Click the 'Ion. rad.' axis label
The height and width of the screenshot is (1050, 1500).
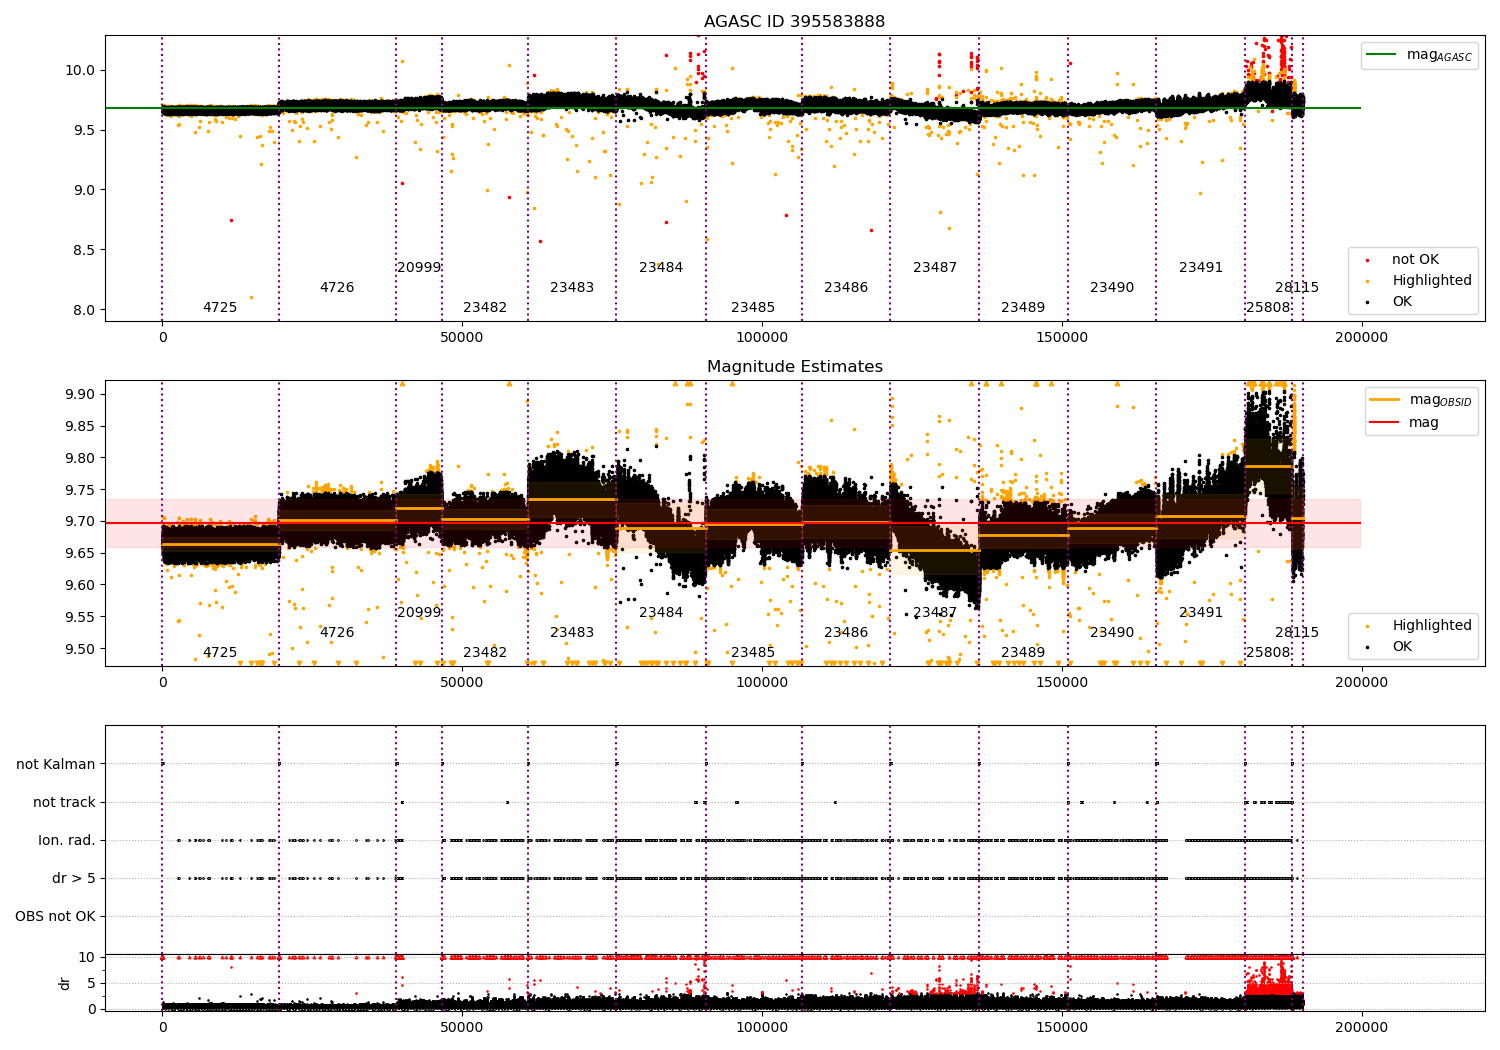point(67,840)
